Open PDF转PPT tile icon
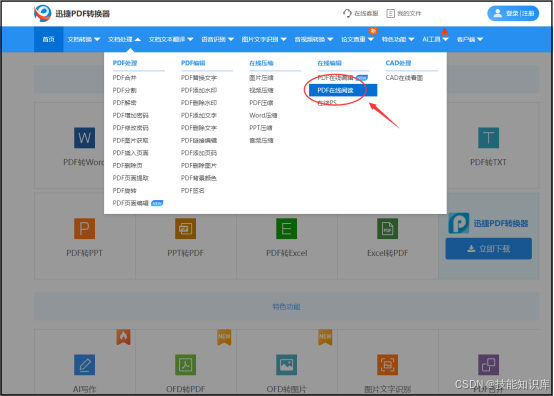This screenshot has height=396, width=554. point(84,229)
